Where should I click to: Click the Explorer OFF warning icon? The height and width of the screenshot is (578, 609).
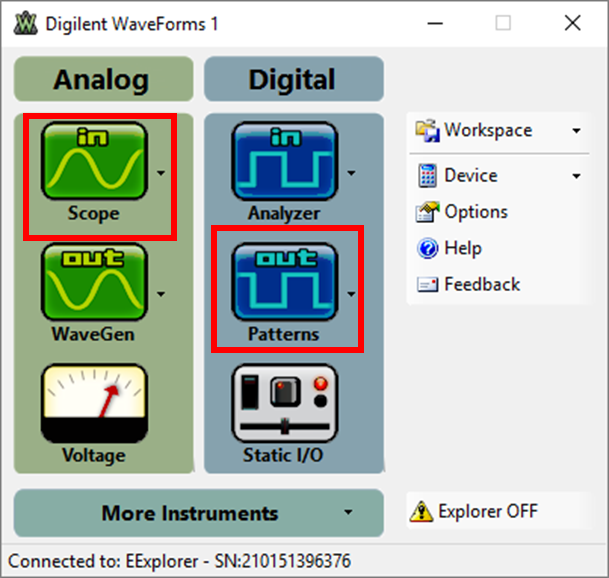pyautogui.click(x=421, y=512)
